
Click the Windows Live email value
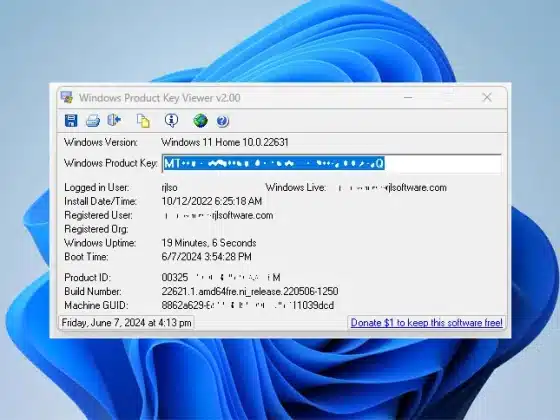coord(391,188)
